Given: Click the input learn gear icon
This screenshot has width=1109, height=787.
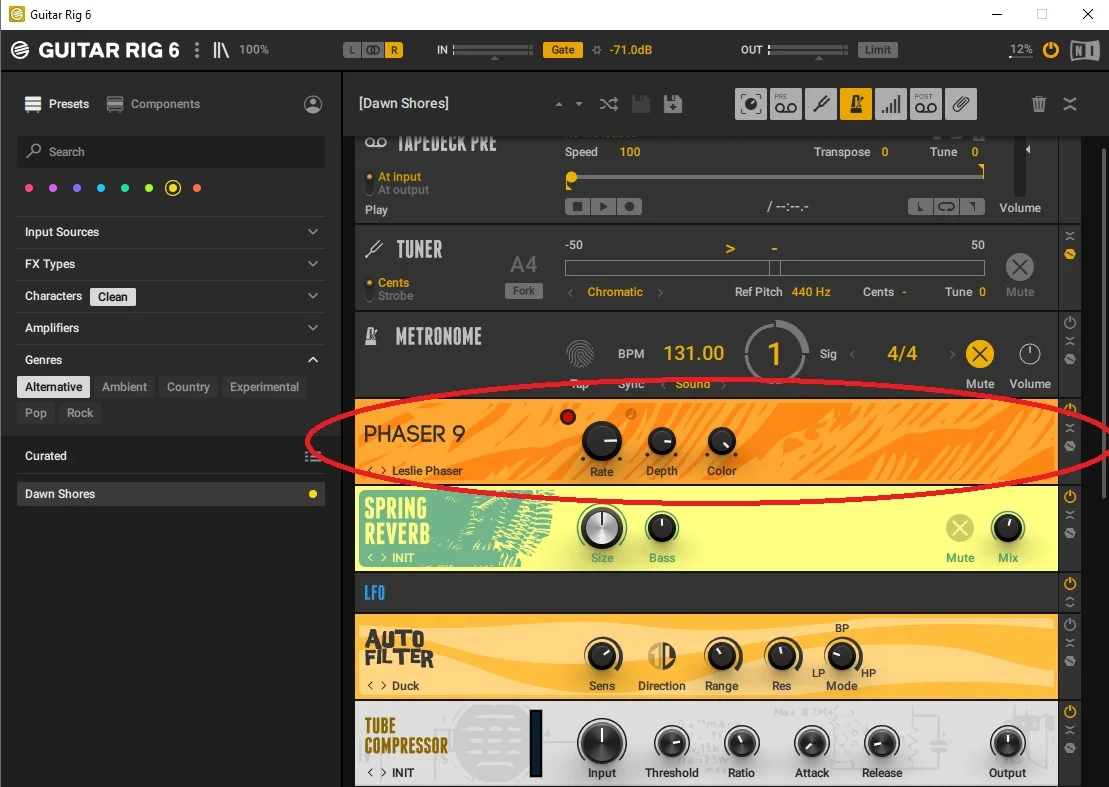Looking at the screenshot, I should coord(597,50).
